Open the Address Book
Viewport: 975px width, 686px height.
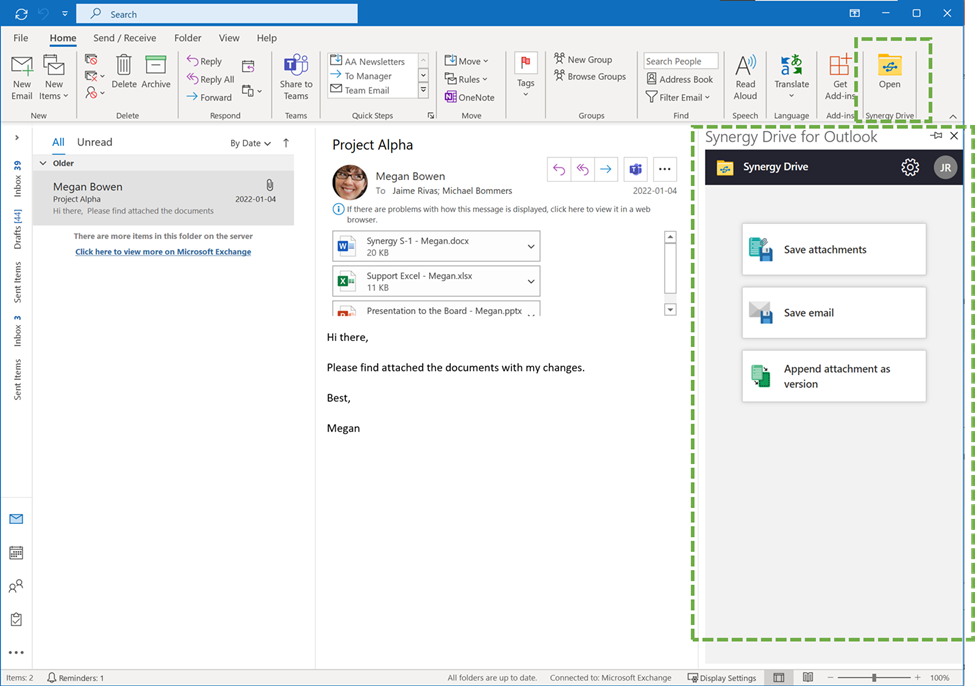coord(680,79)
